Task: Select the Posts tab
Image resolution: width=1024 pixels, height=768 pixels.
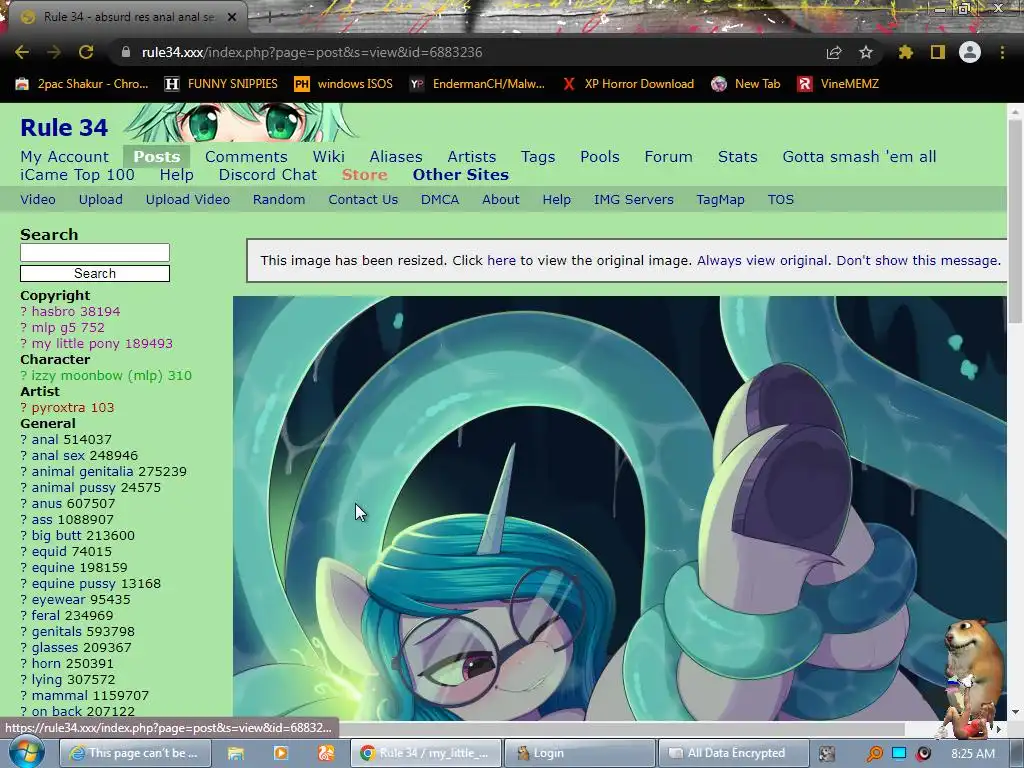Action: tap(157, 157)
